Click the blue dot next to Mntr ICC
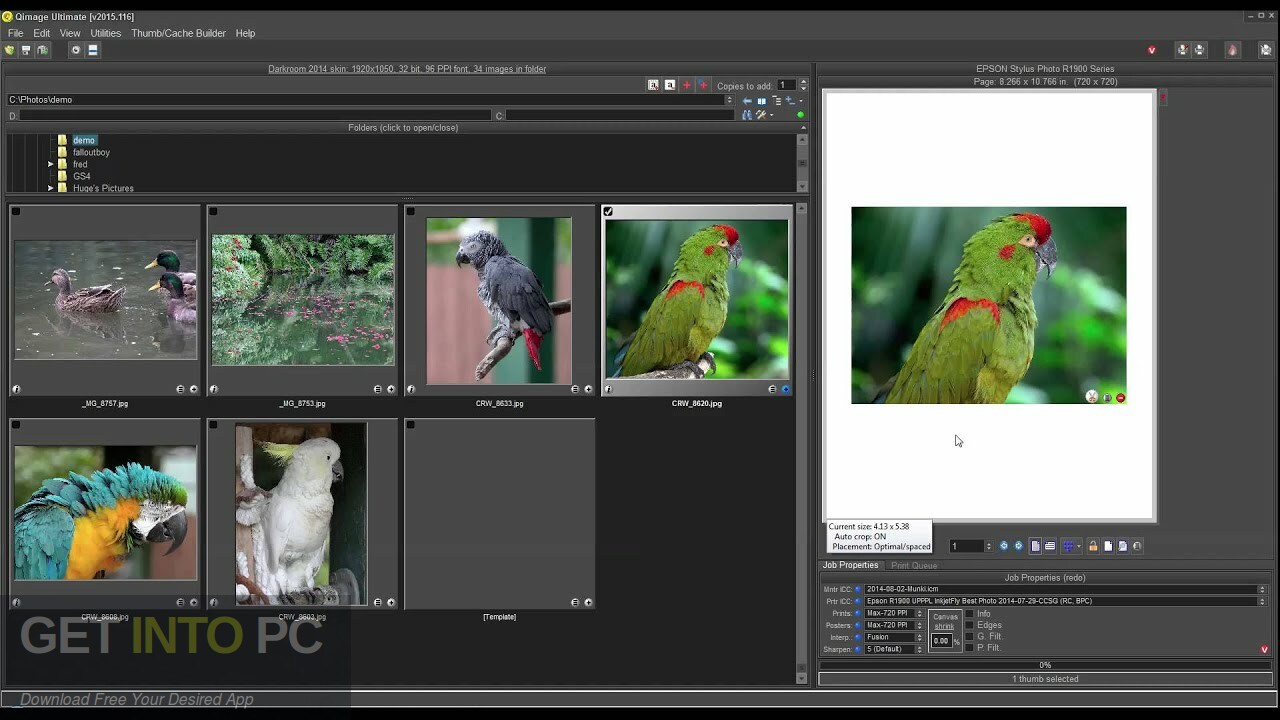This screenshot has width=1280, height=720. coord(858,589)
